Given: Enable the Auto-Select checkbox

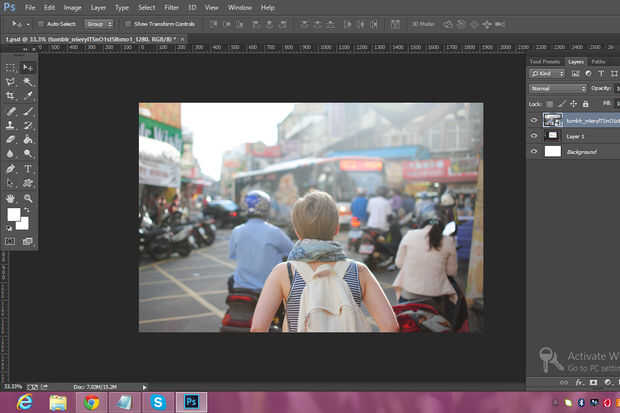Looking at the screenshot, I should (x=42, y=22).
